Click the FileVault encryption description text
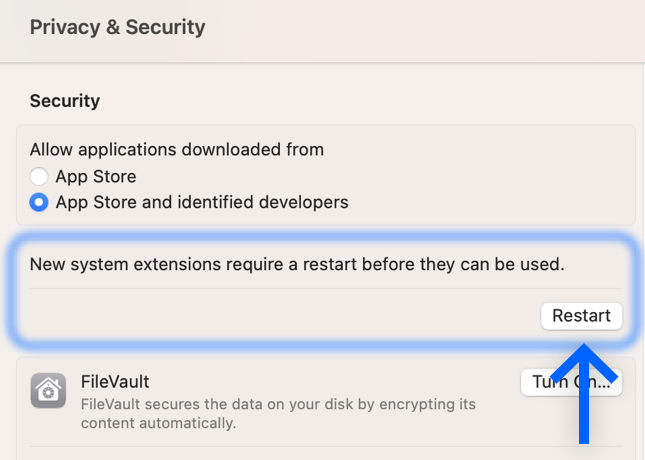645x460 pixels. click(278, 414)
